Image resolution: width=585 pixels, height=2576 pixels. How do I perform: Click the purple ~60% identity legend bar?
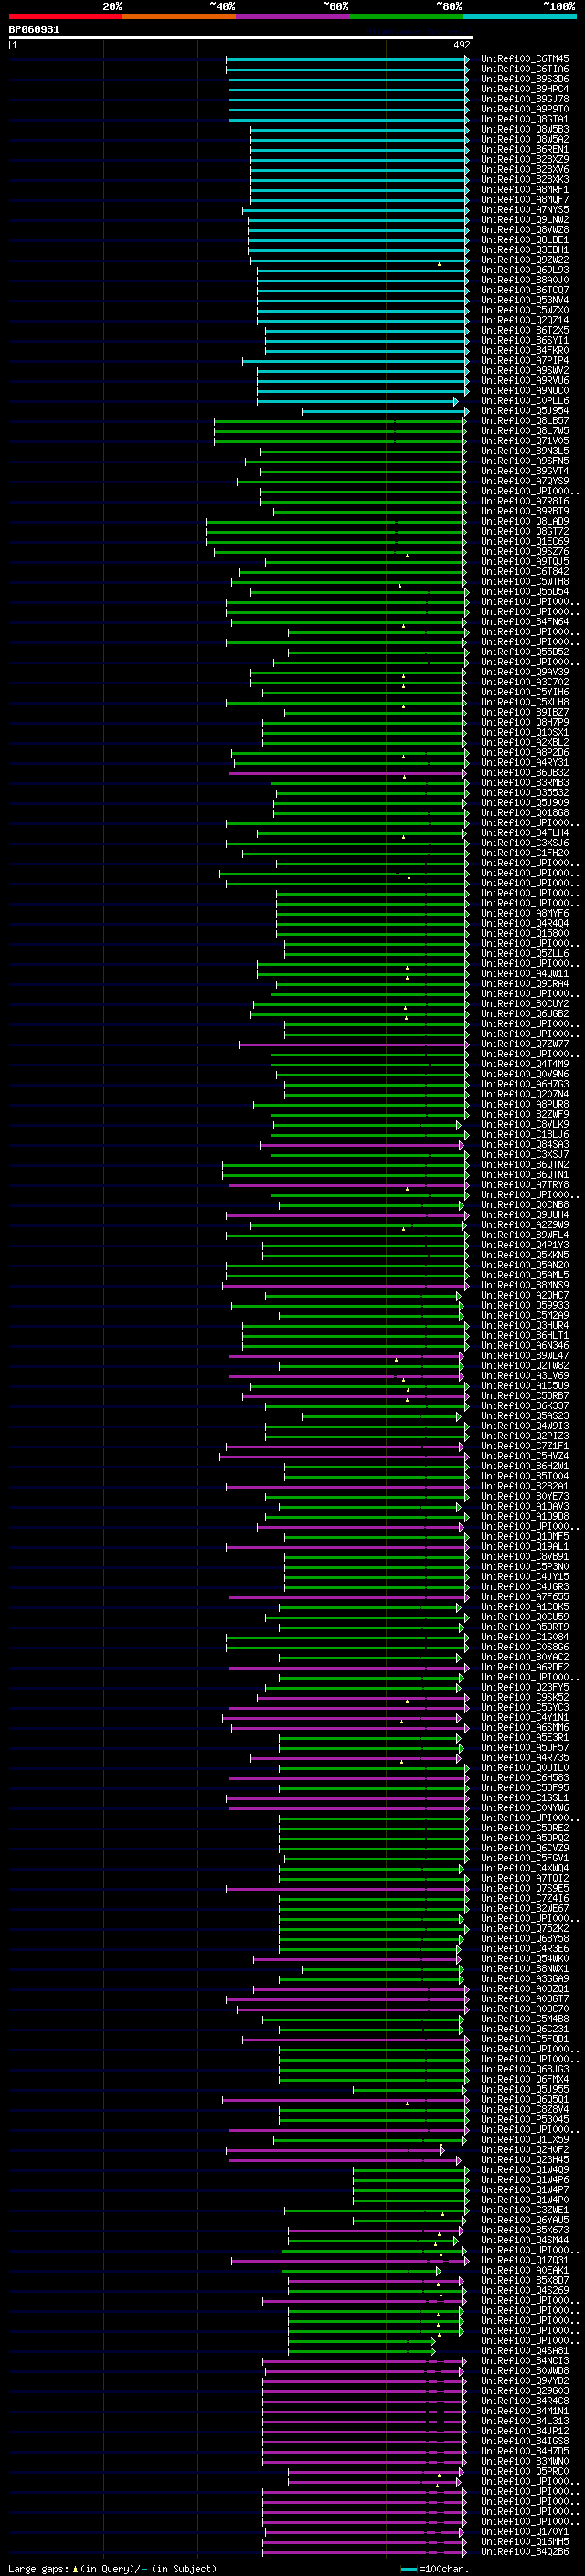pyautogui.click(x=293, y=16)
